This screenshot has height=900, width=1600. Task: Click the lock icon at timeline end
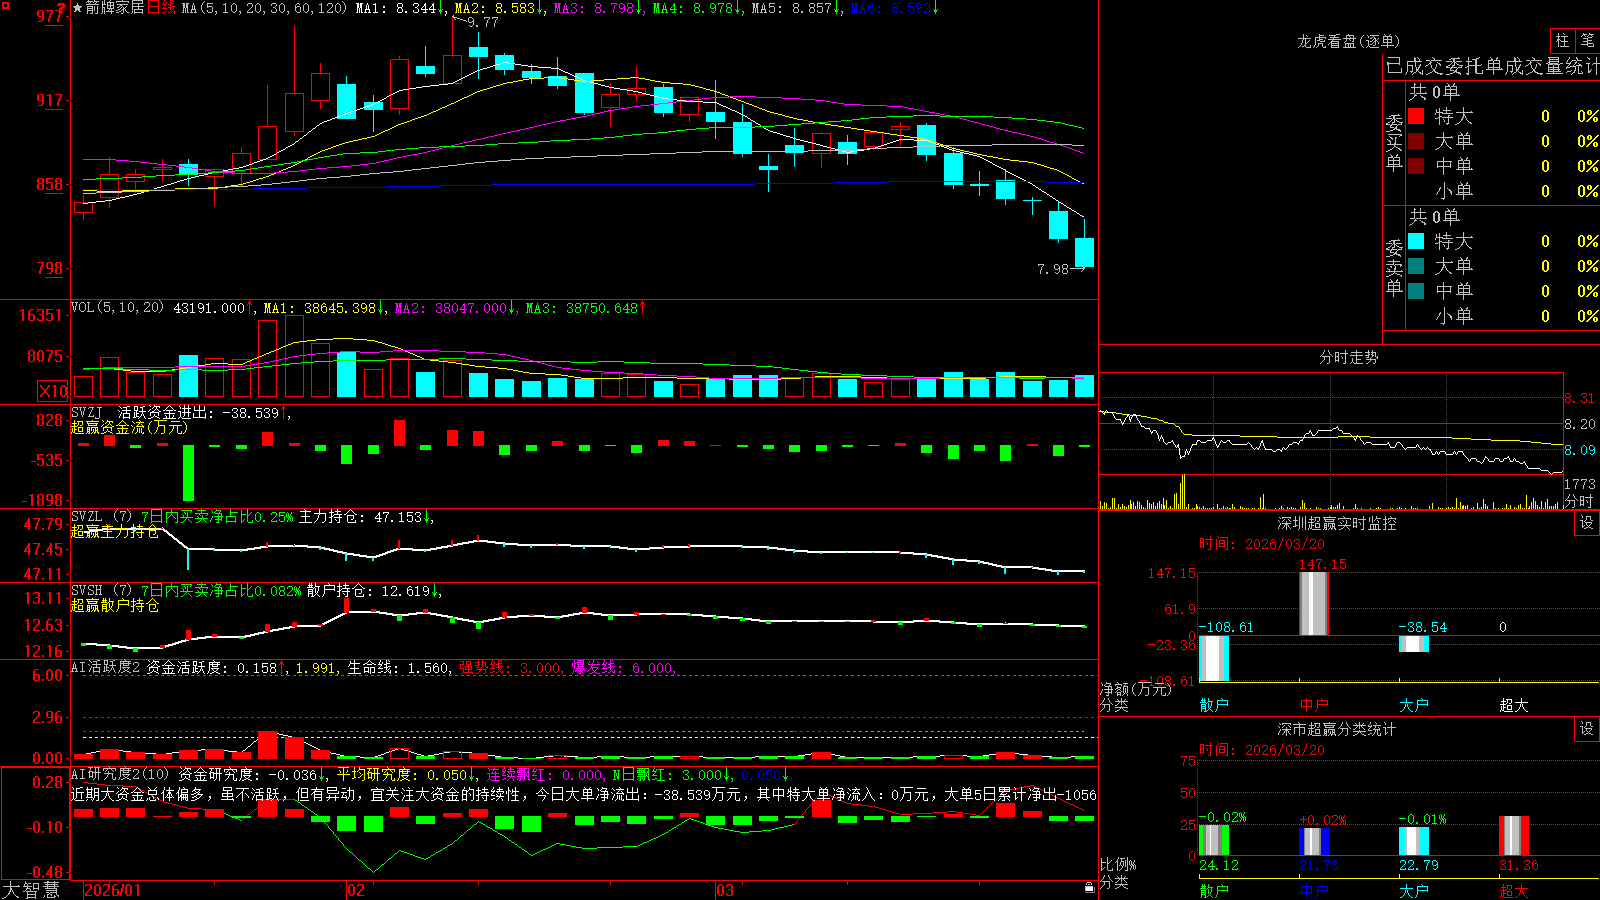(x=1090, y=887)
